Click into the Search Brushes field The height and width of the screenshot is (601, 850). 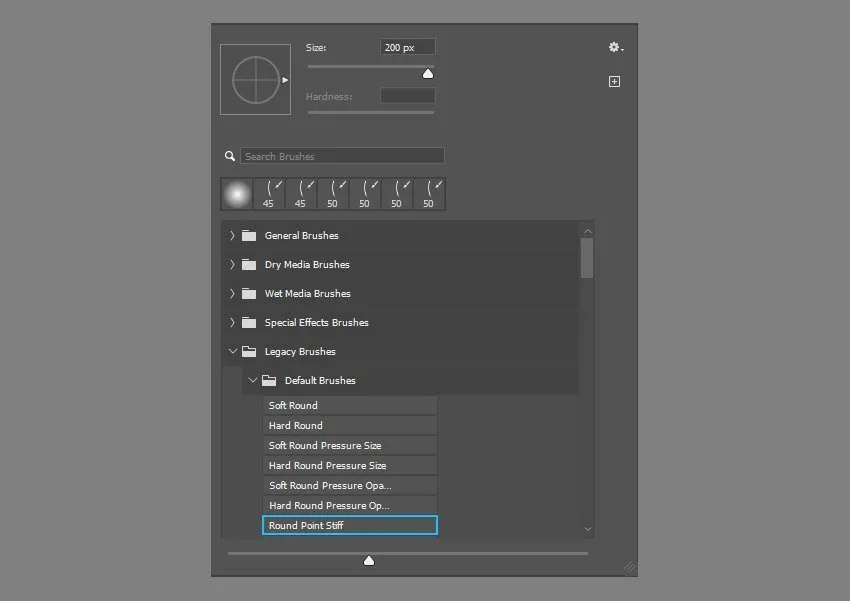(343, 156)
